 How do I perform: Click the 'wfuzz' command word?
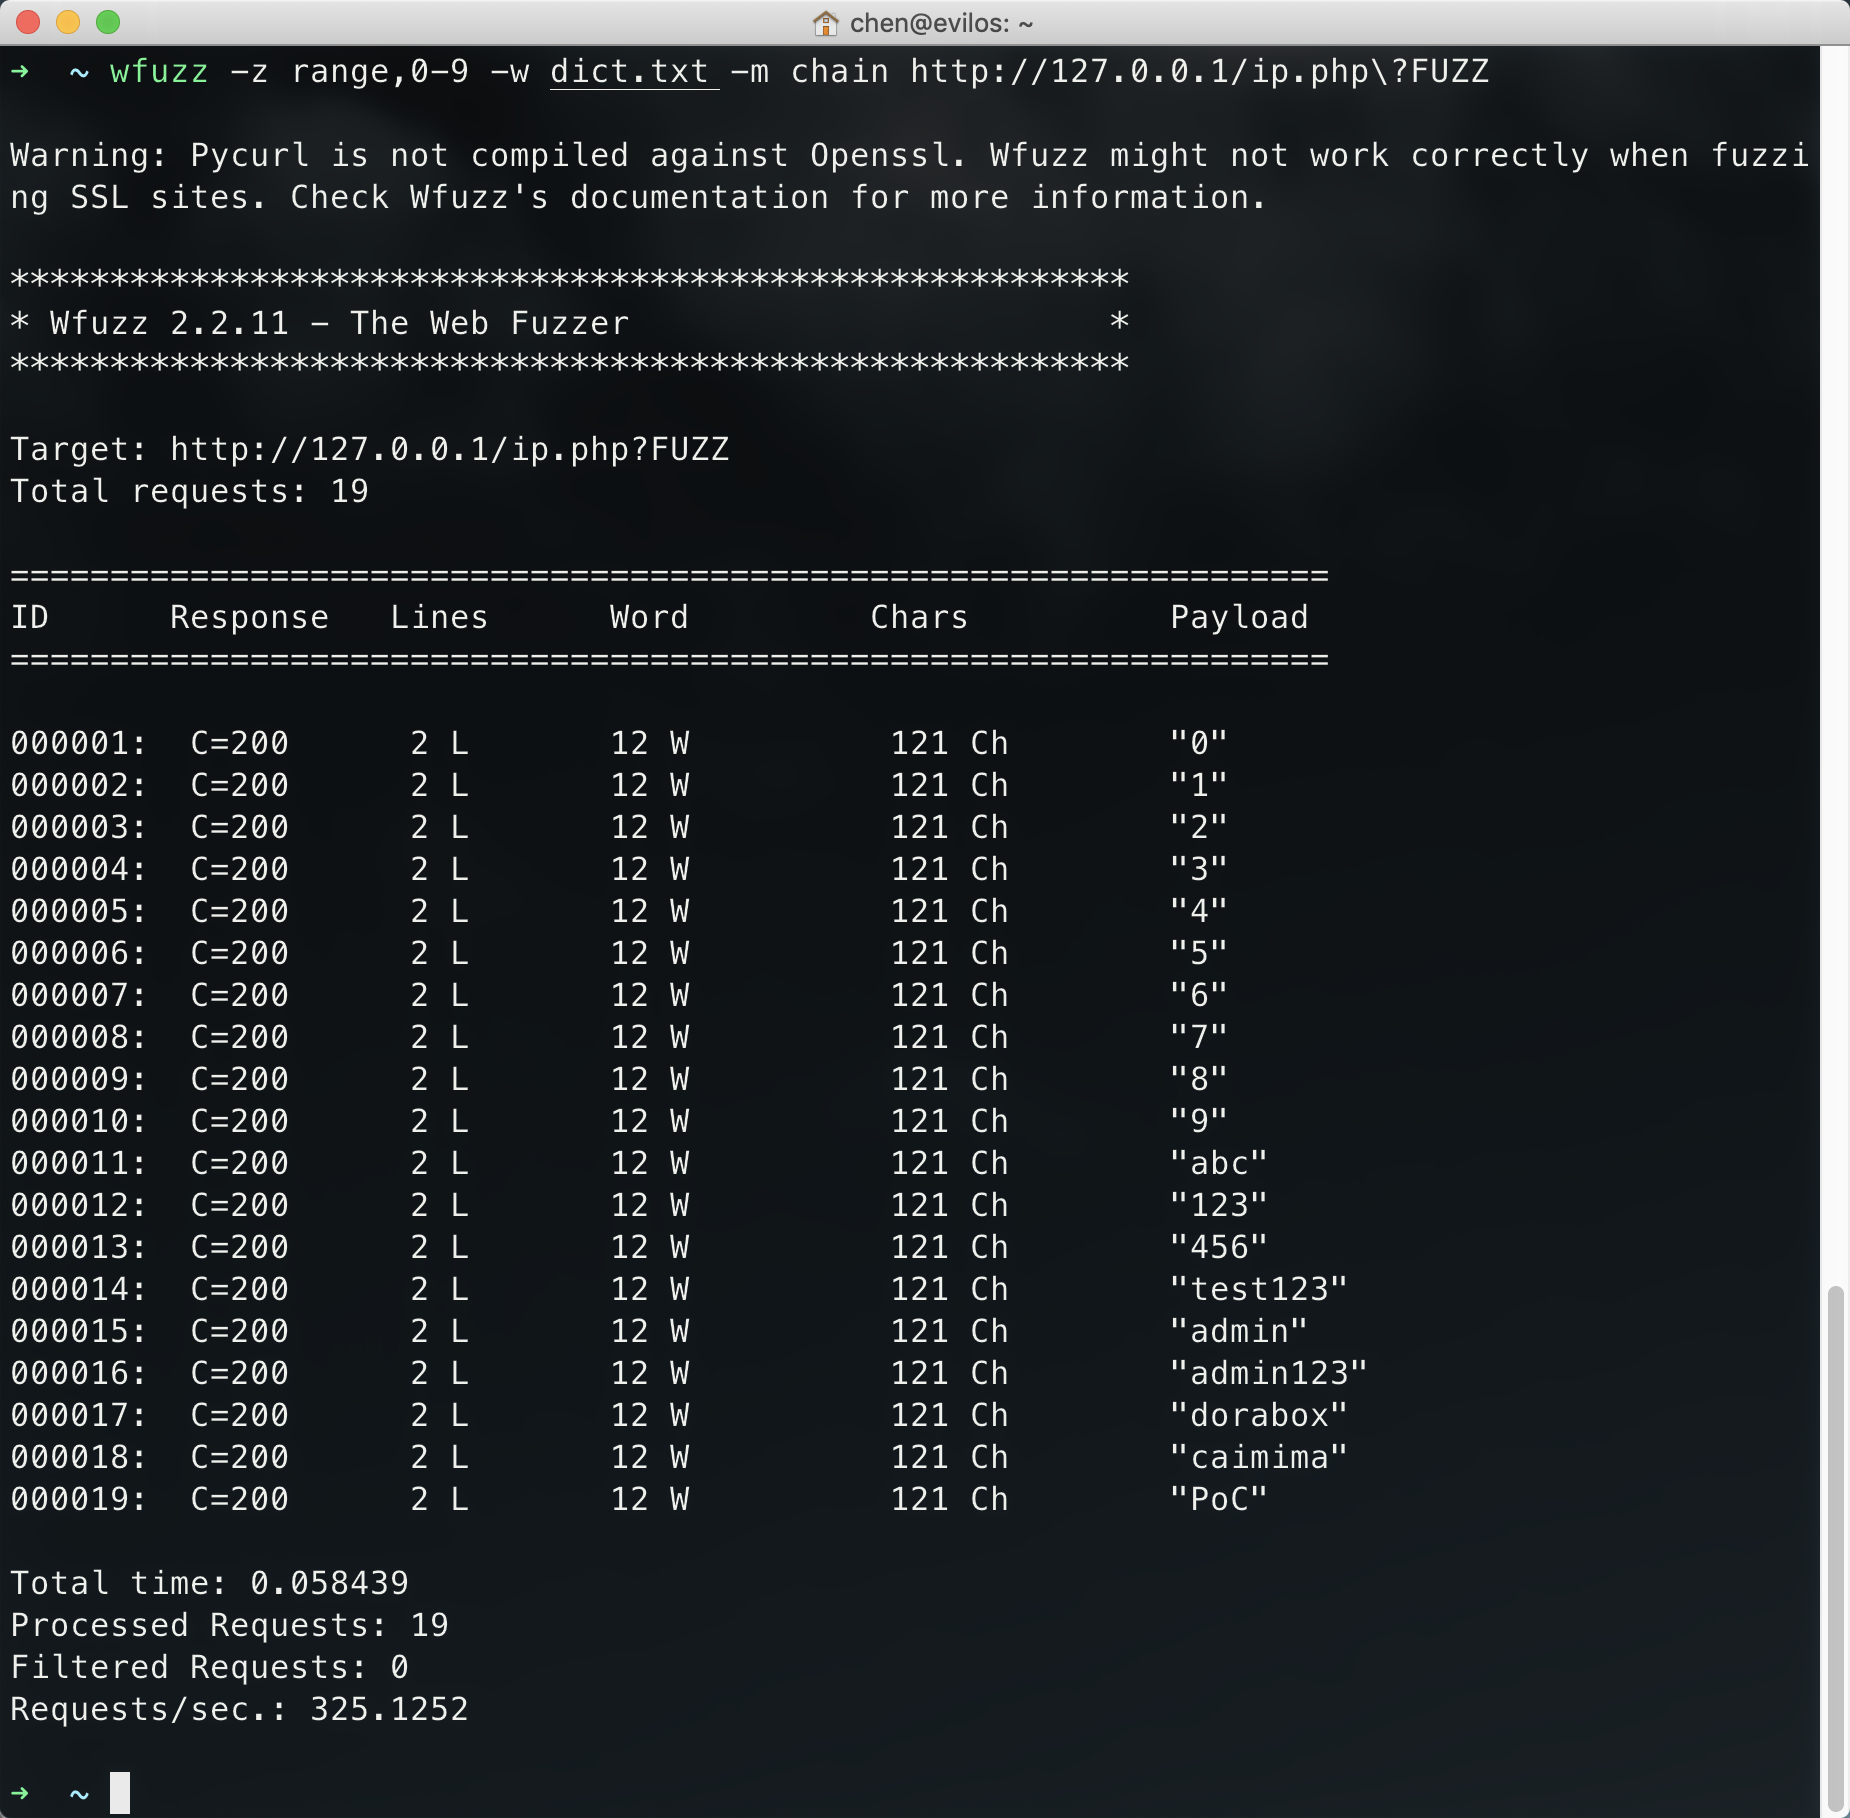coord(159,72)
